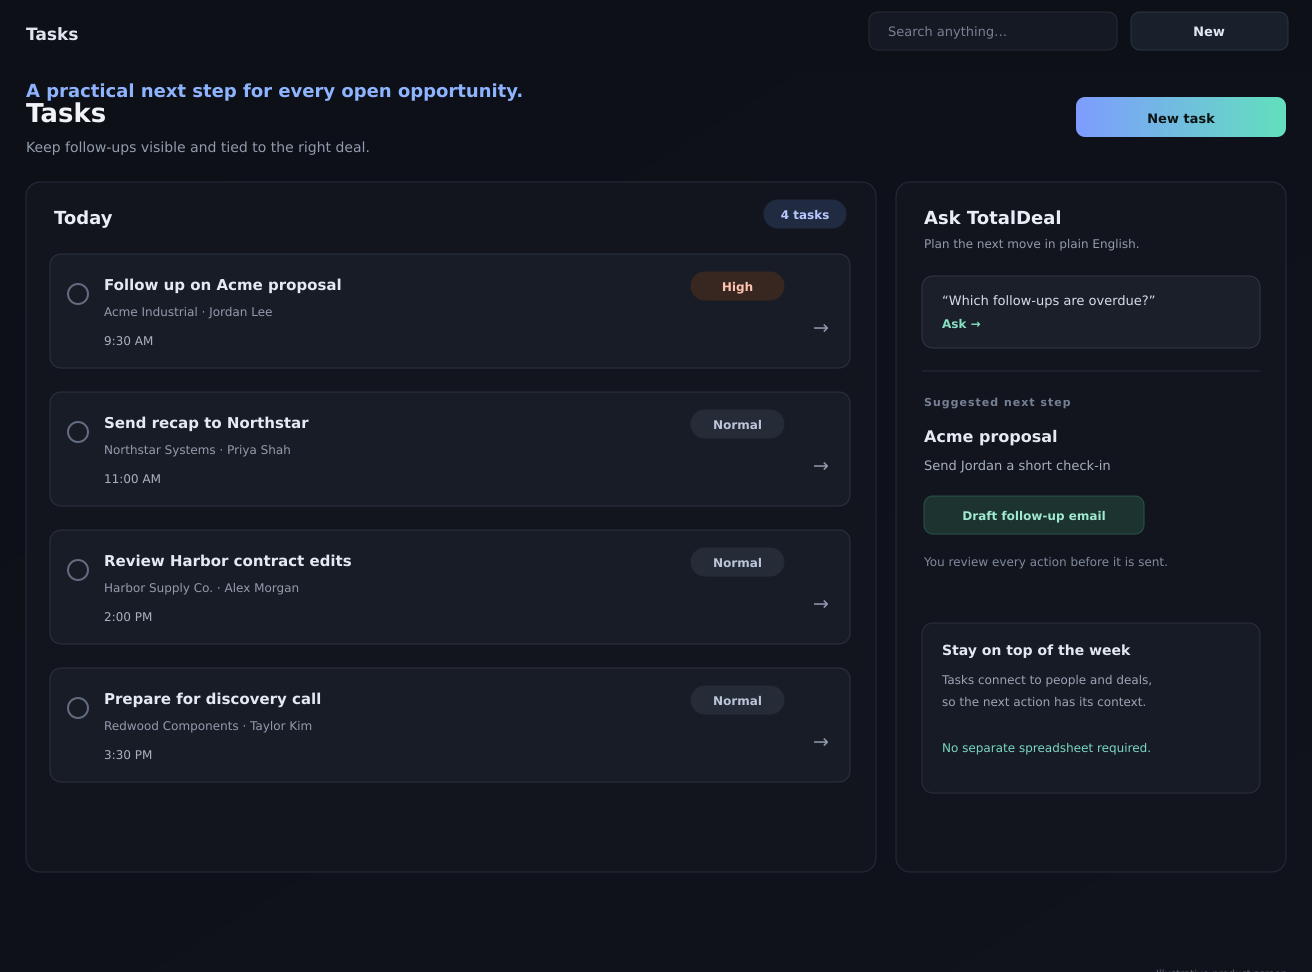The width and height of the screenshot is (1312, 972).
Task: Click the 4 tasks badge
Action: 805,214
